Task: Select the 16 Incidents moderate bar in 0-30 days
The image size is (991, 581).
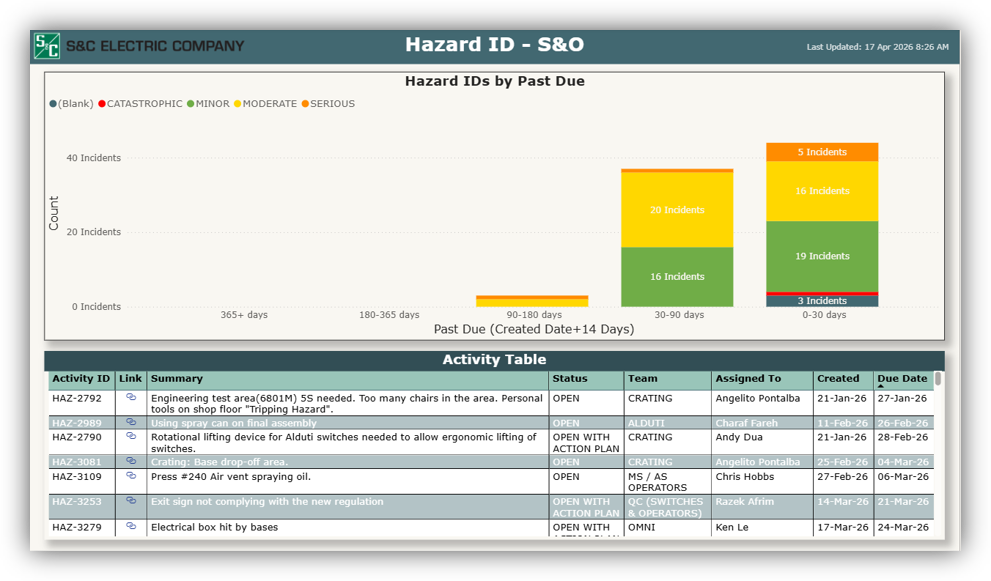Action: coord(822,191)
